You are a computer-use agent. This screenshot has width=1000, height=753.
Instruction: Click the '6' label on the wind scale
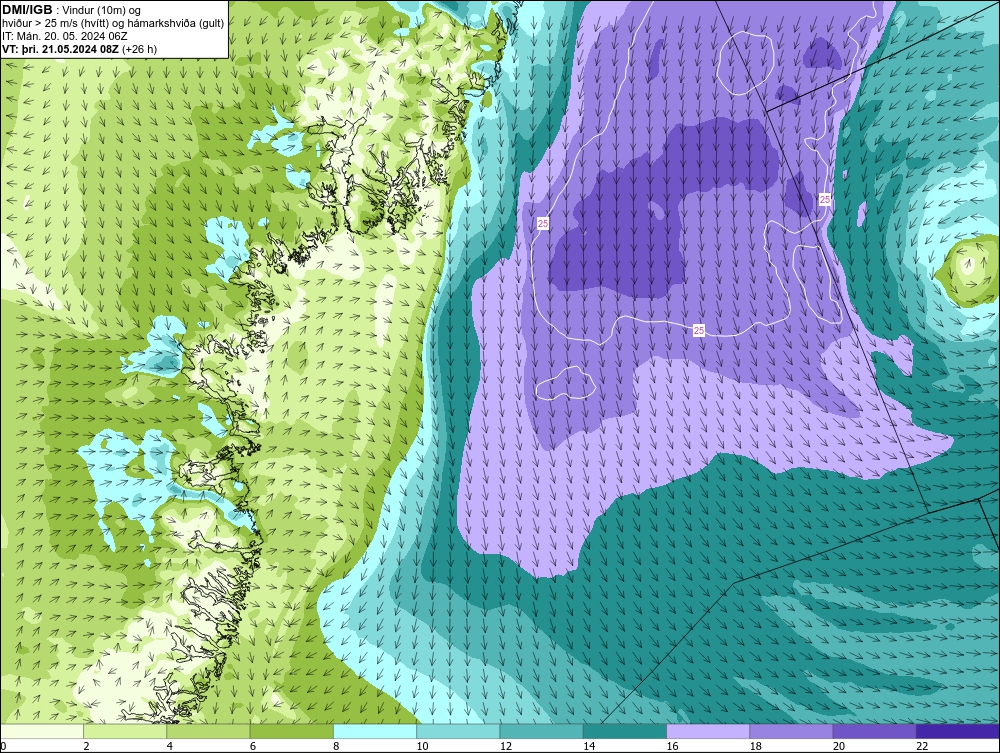(253, 747)
